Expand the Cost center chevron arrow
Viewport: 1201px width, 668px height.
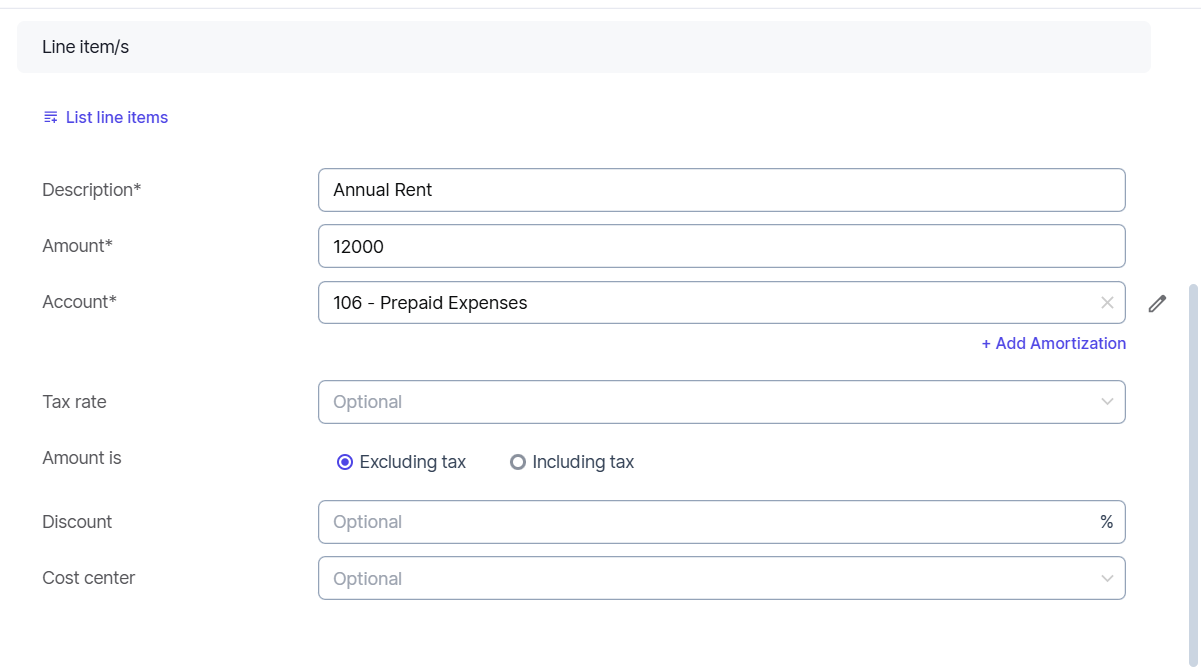[1107, 579]
